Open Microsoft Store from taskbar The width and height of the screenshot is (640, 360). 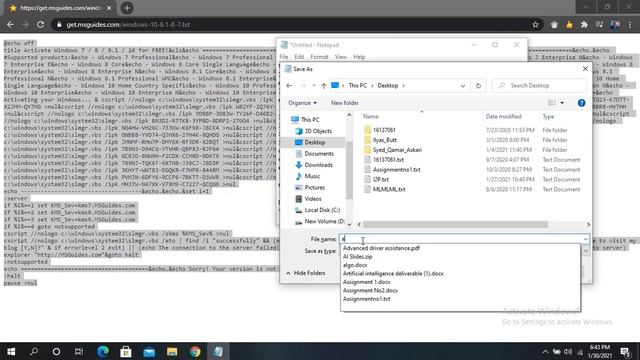click(x=126, y=351)
